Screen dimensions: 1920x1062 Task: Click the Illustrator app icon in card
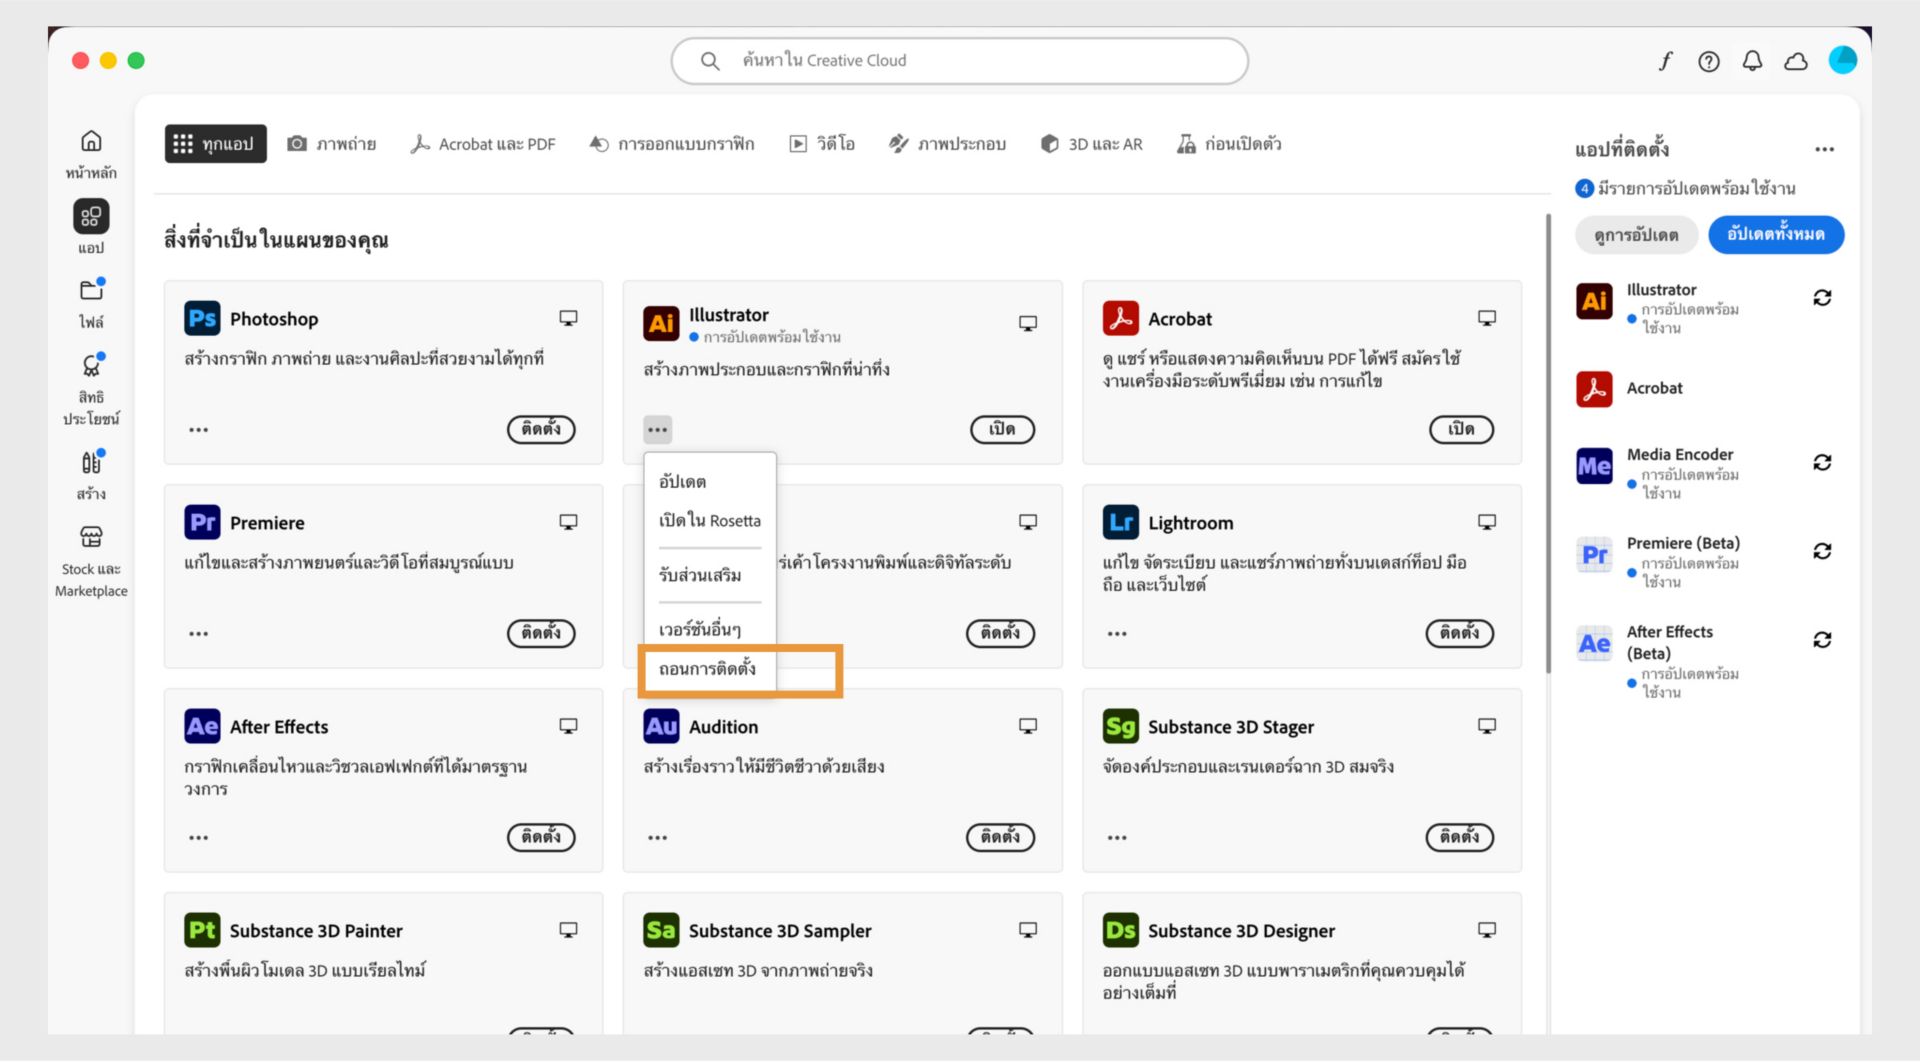coord(661,323)
